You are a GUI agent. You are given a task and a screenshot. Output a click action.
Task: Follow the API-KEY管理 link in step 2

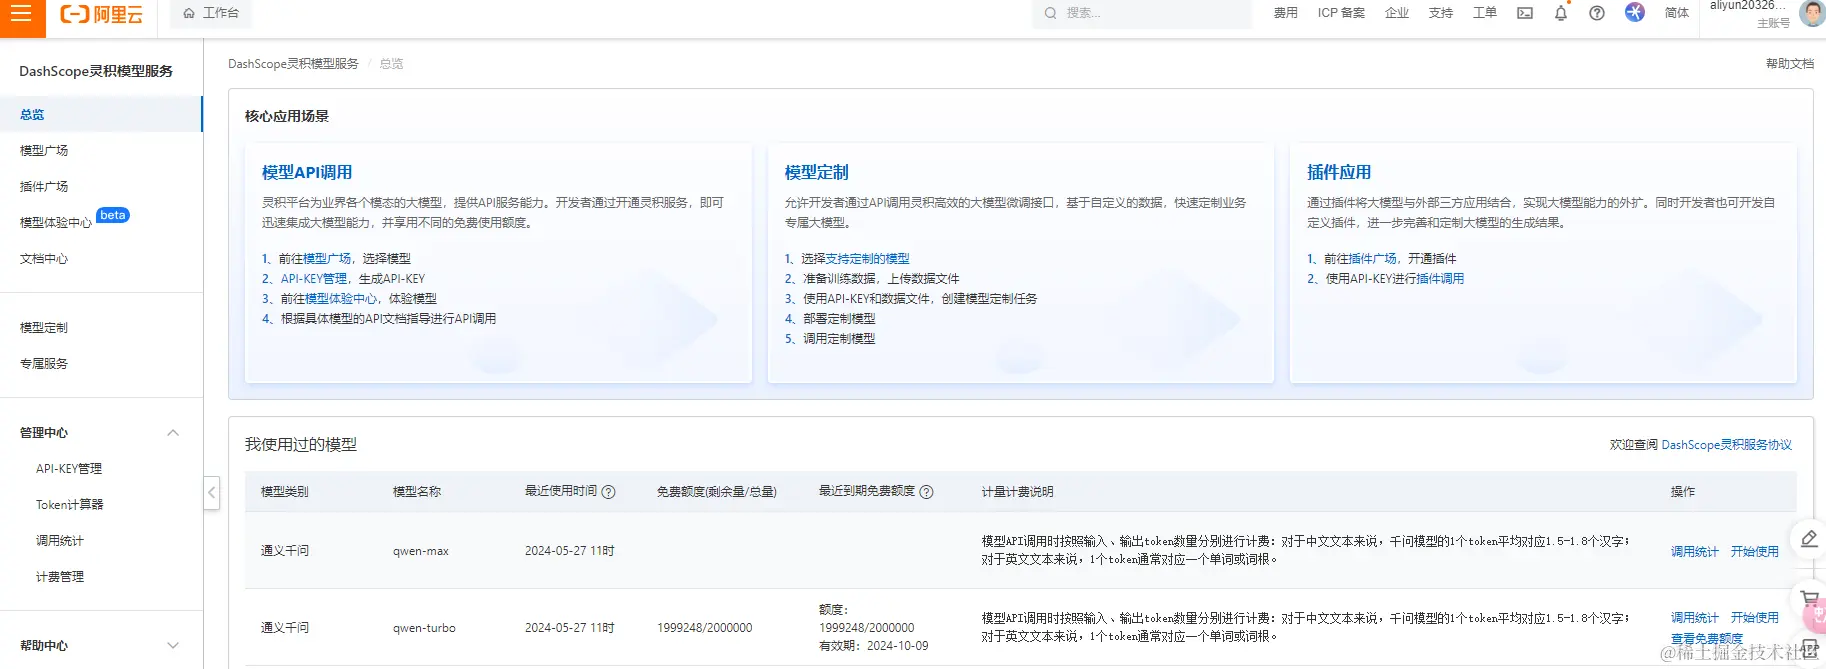click(314, 279)
